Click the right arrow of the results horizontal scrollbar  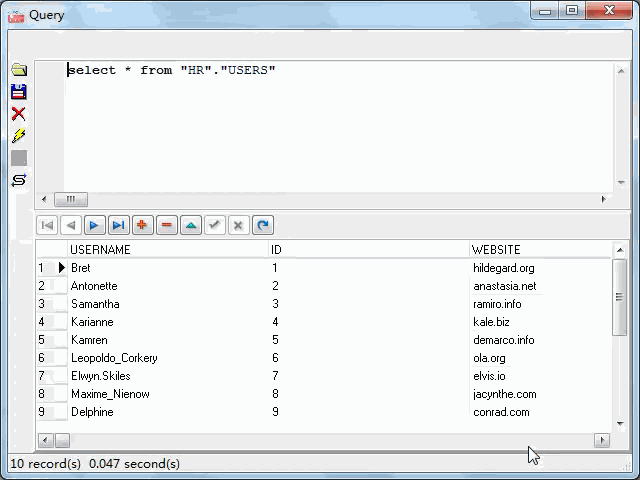coord(601,440)
